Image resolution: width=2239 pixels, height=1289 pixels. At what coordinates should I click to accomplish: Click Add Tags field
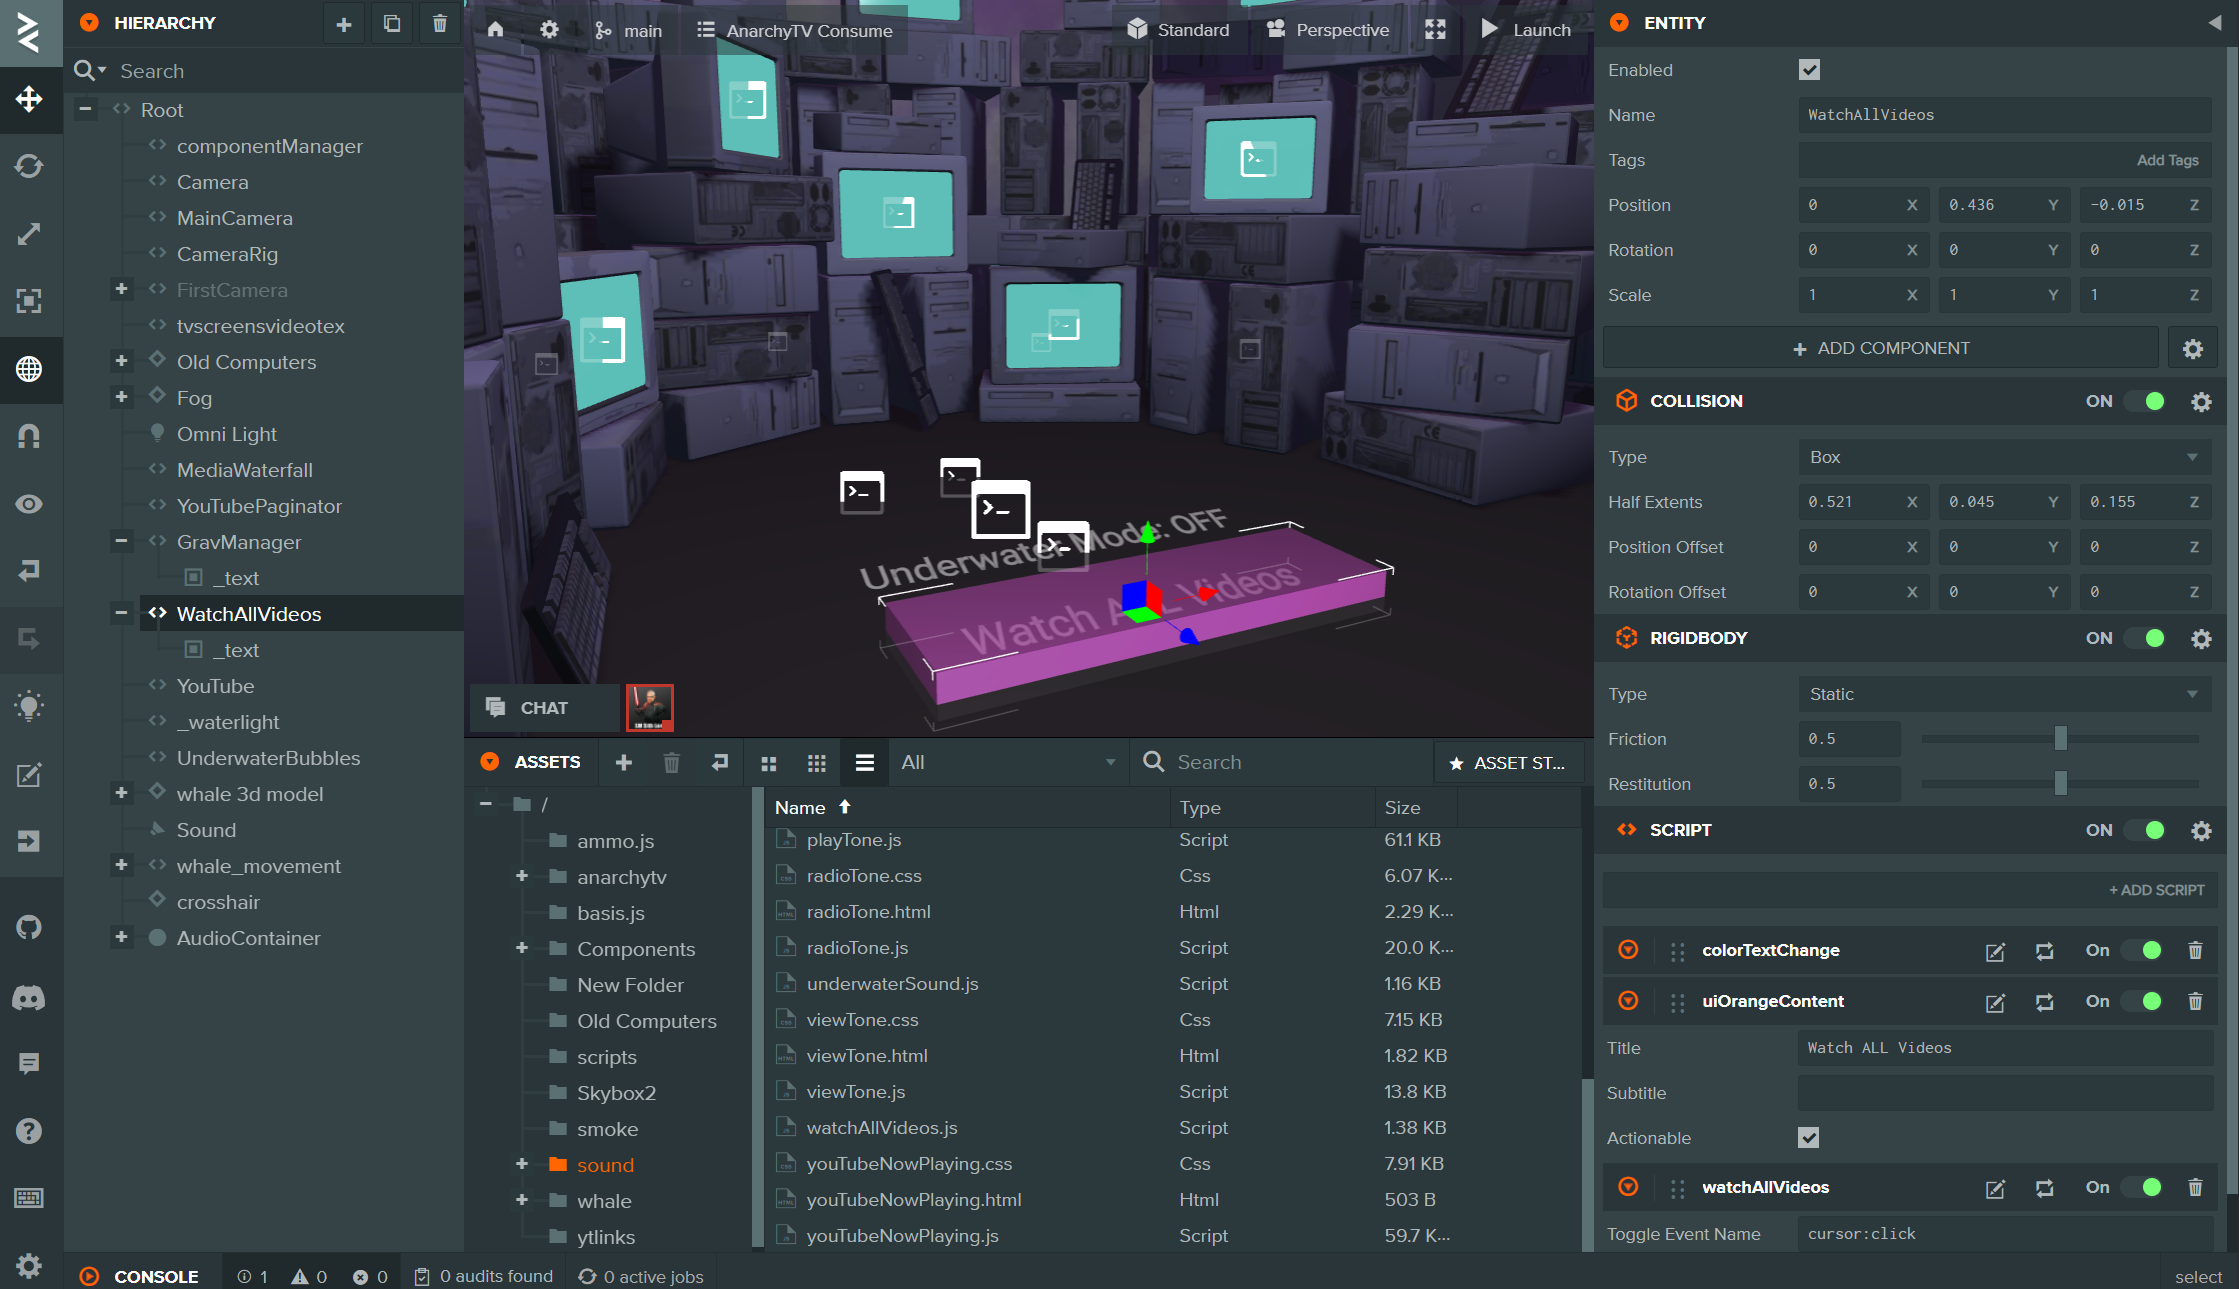(2004, 160)
